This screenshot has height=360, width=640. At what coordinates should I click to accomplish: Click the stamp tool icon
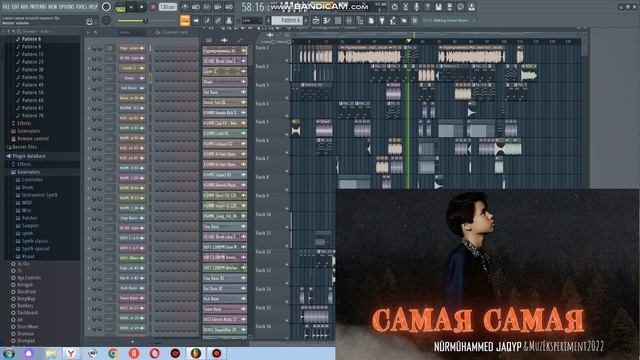[229, 20]
